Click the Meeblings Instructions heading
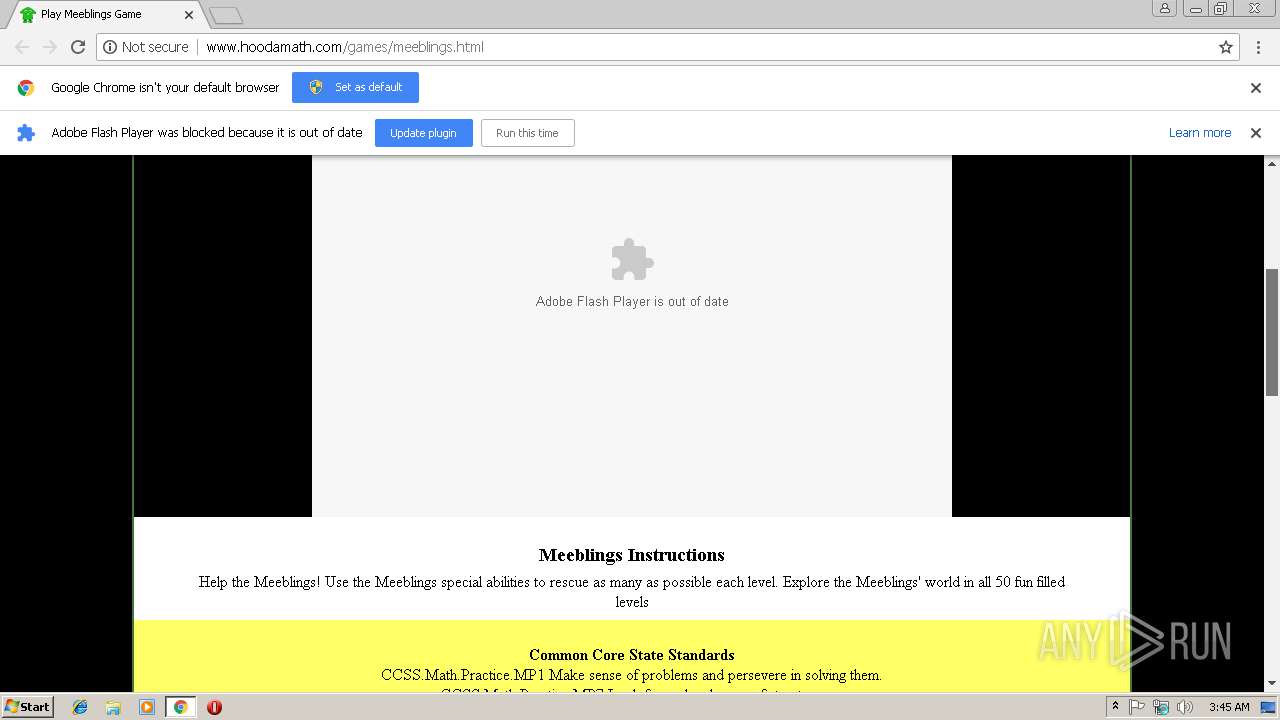 point(632,555)
